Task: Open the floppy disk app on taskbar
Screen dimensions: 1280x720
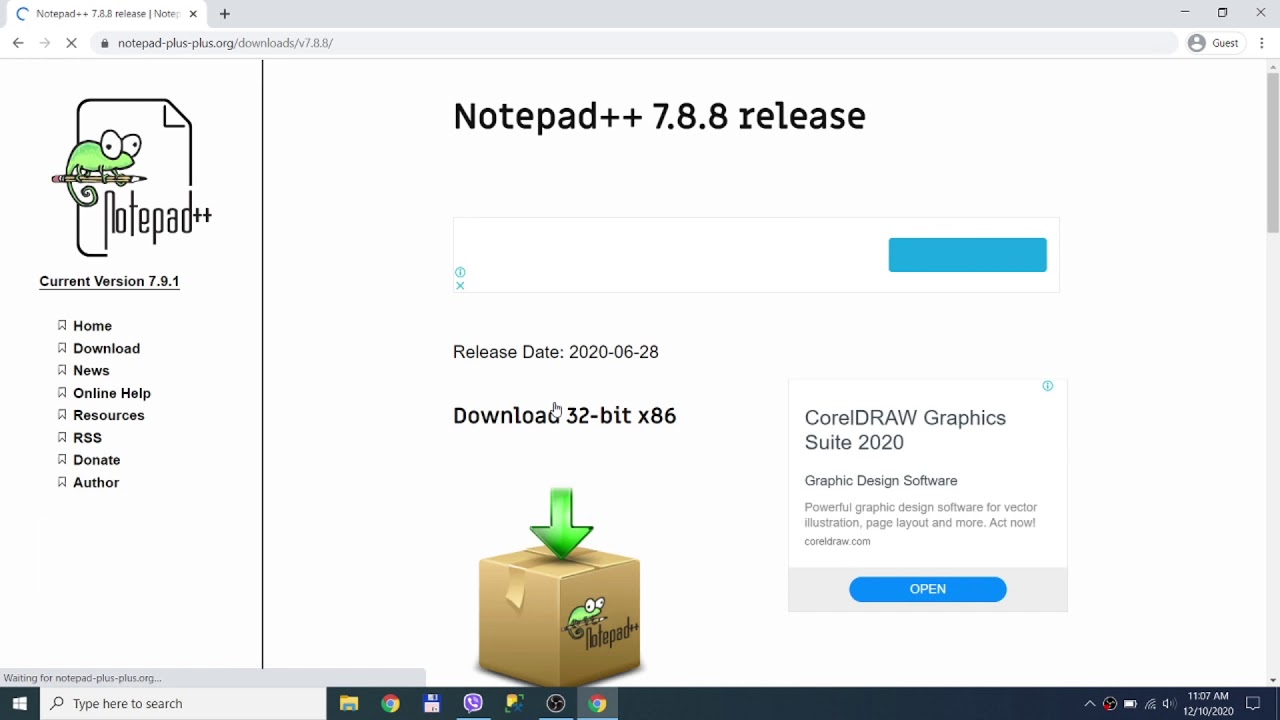Action: [431, 703]
